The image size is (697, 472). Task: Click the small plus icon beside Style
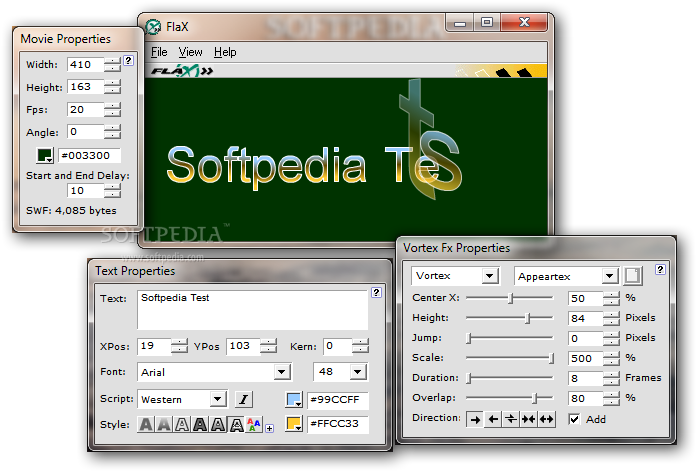(x=269, y=428)
